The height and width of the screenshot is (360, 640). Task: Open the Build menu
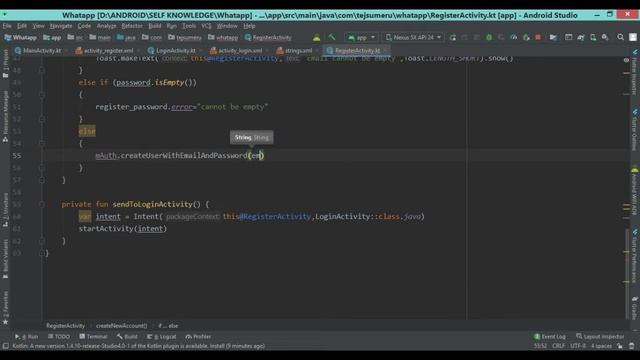click(x=155, y=26)
